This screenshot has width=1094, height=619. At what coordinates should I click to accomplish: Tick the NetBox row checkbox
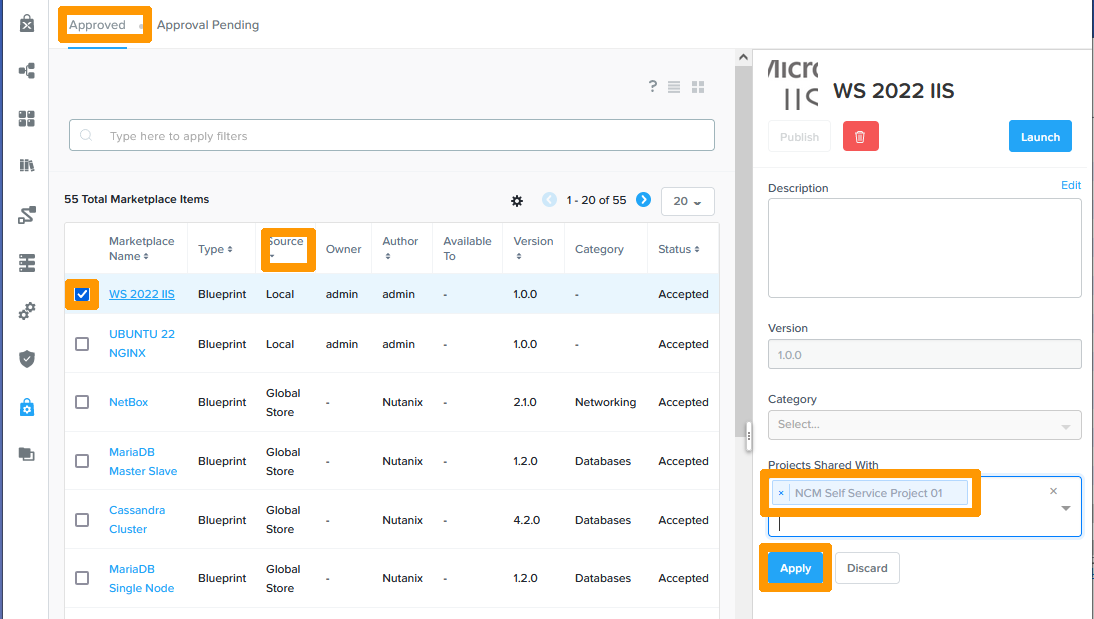click(x=82, y=402)
